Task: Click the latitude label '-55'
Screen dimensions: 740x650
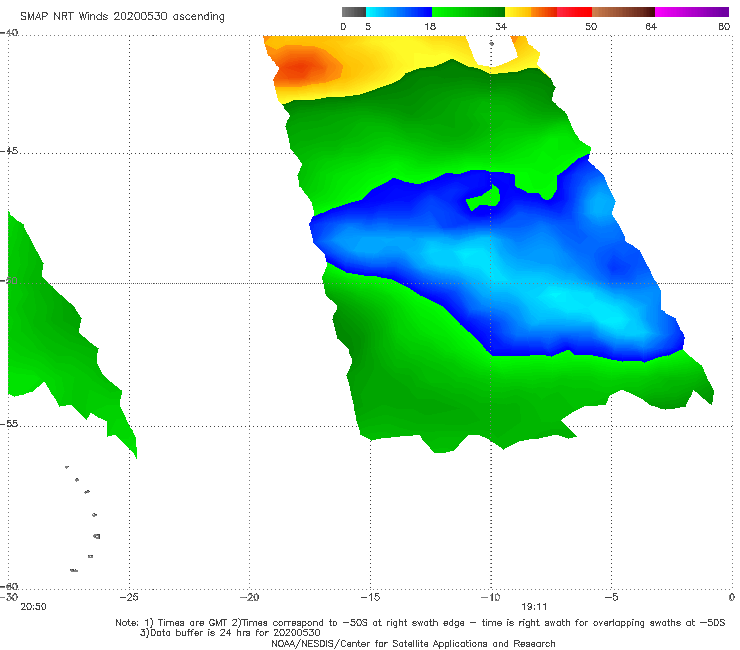Action: click(x=9, y=424)
